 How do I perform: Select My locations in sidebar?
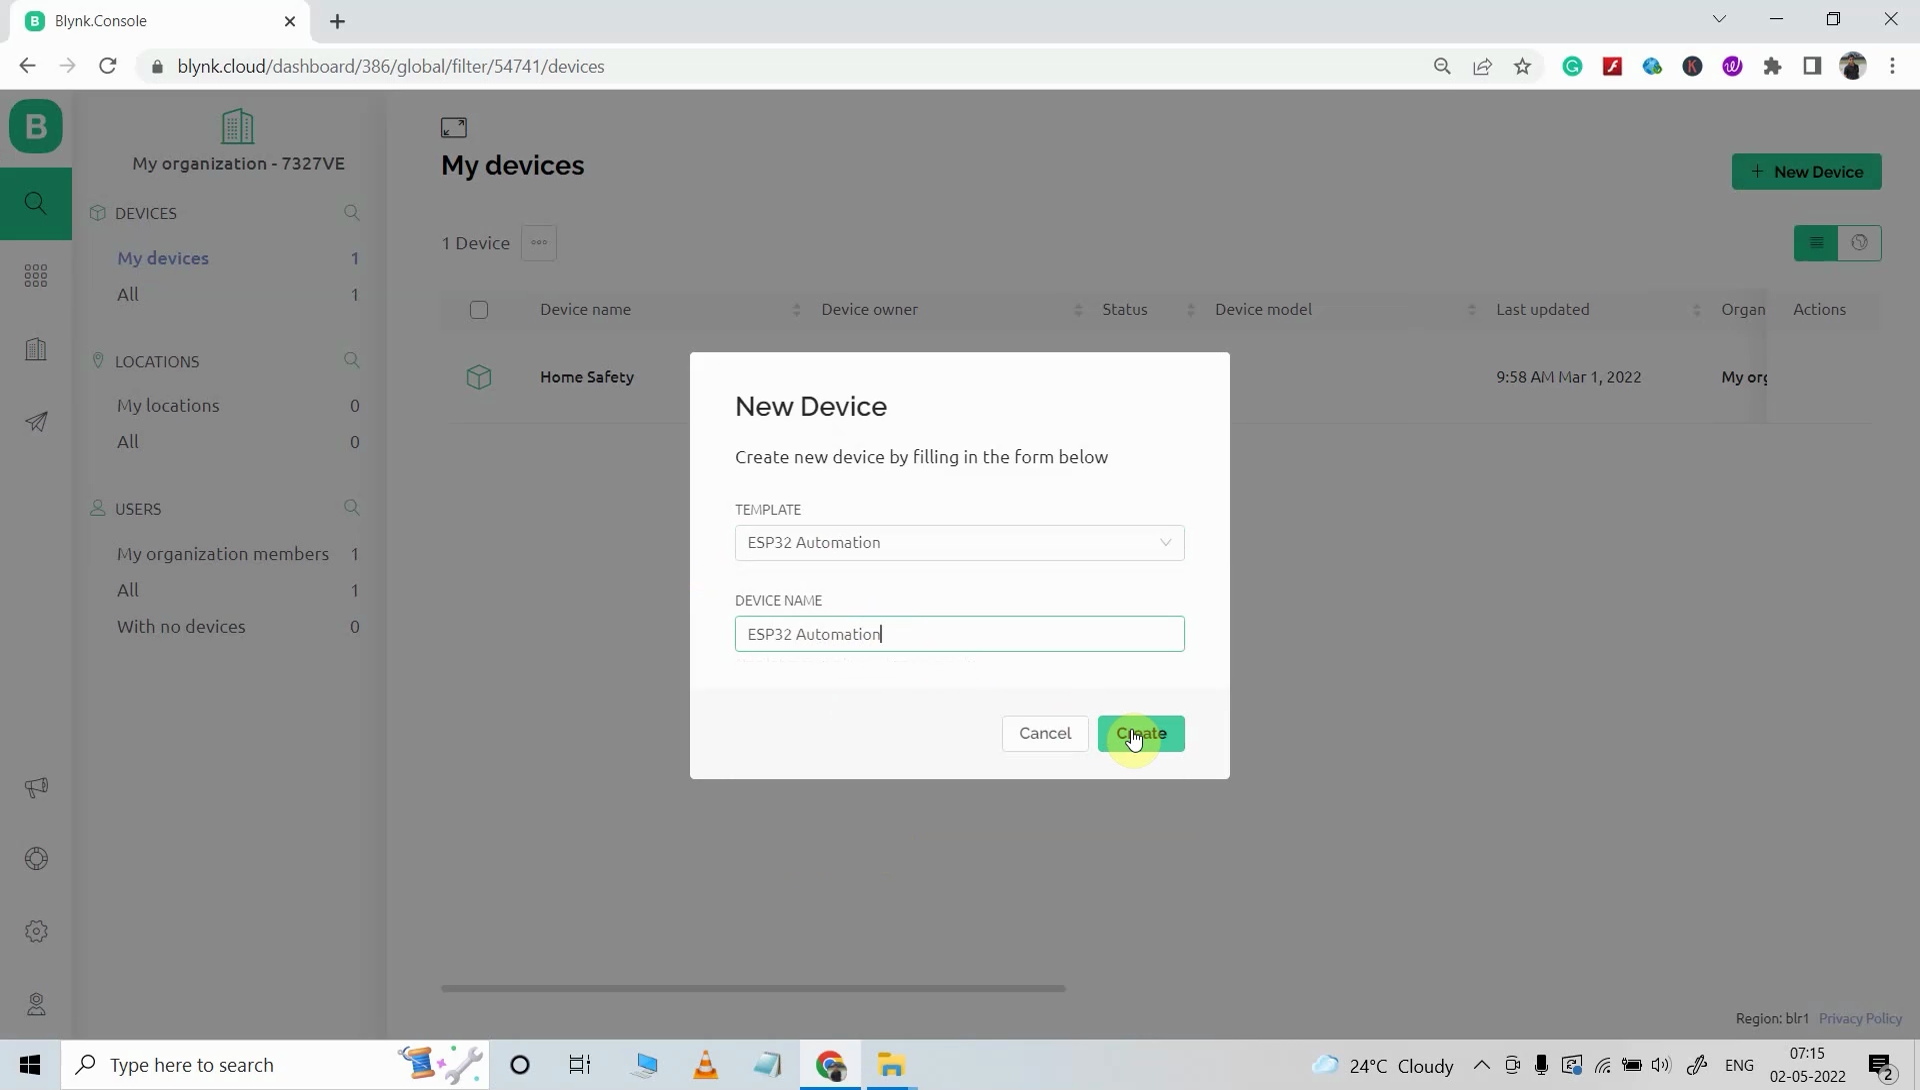[168, 406]
